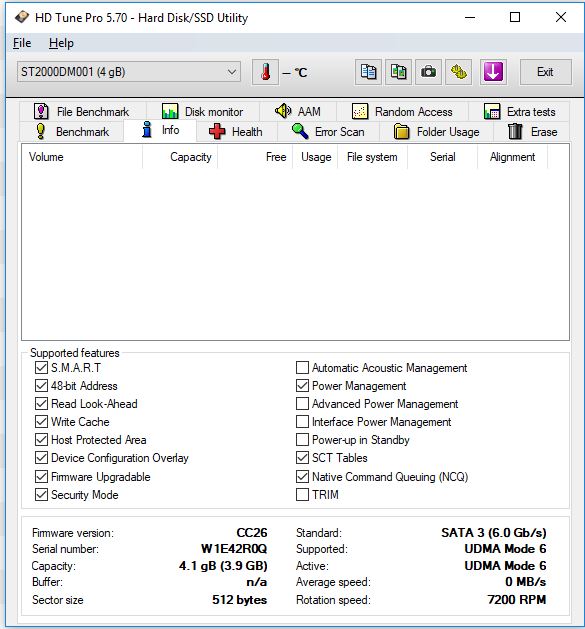The width and height of the screenshot is (585, 629).
Task: Open the AAM tab
Action: (x=298, y=111)
